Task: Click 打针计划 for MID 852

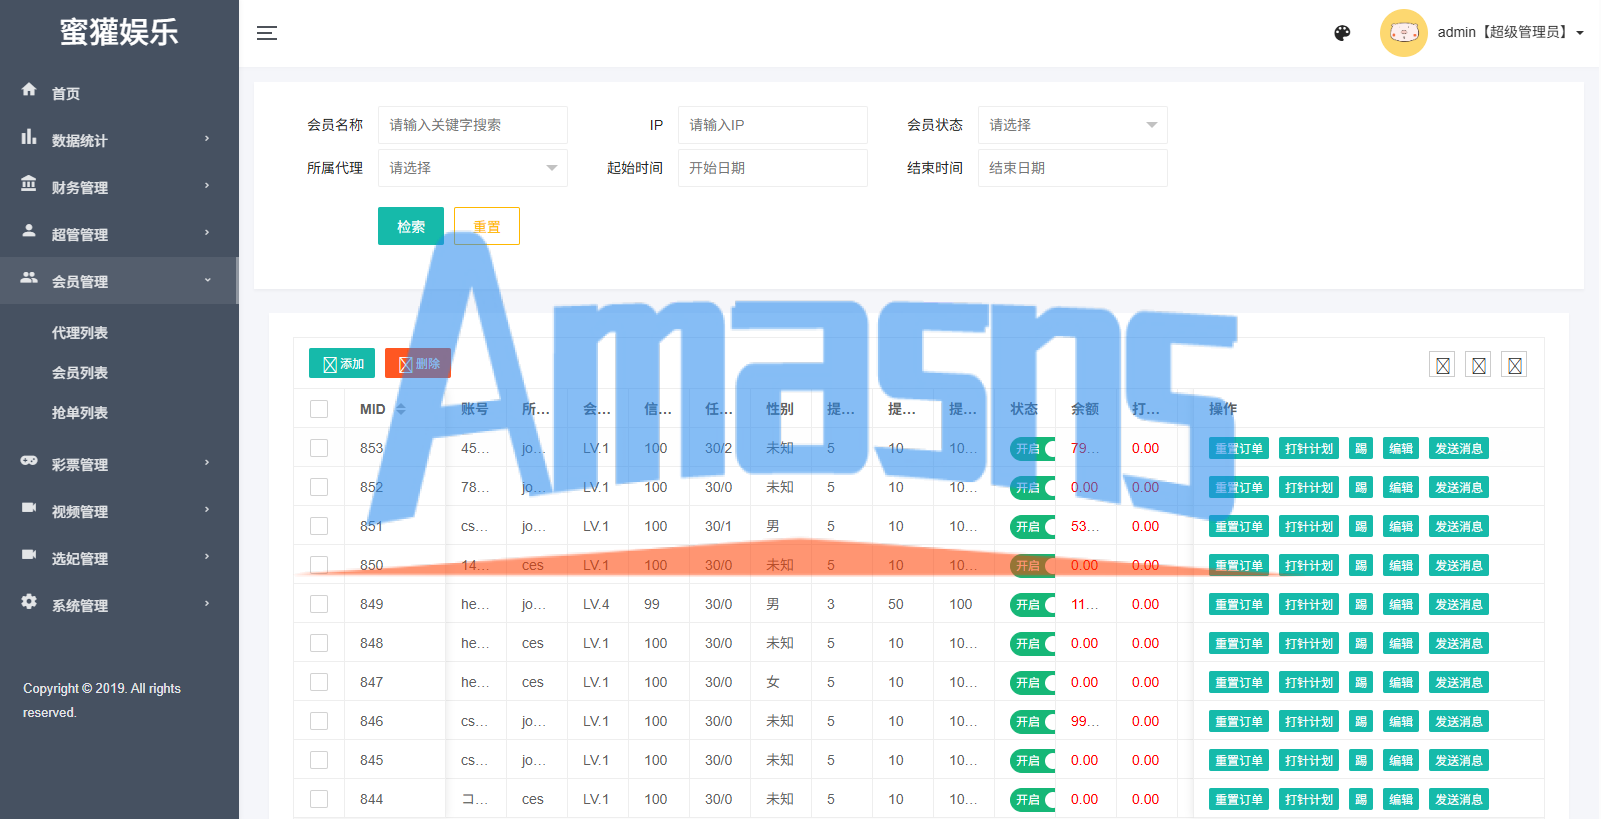Action: coord(1309,488)
